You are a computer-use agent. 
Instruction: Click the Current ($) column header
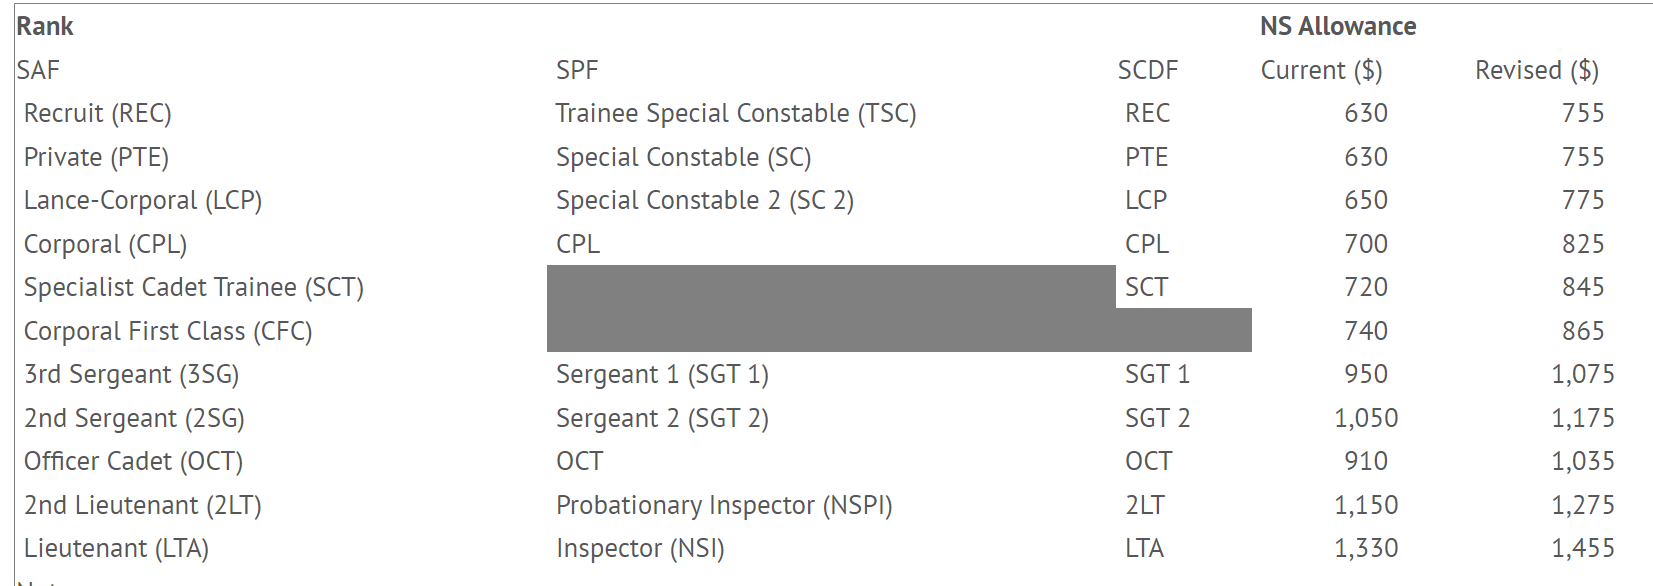coord(1321,70)
